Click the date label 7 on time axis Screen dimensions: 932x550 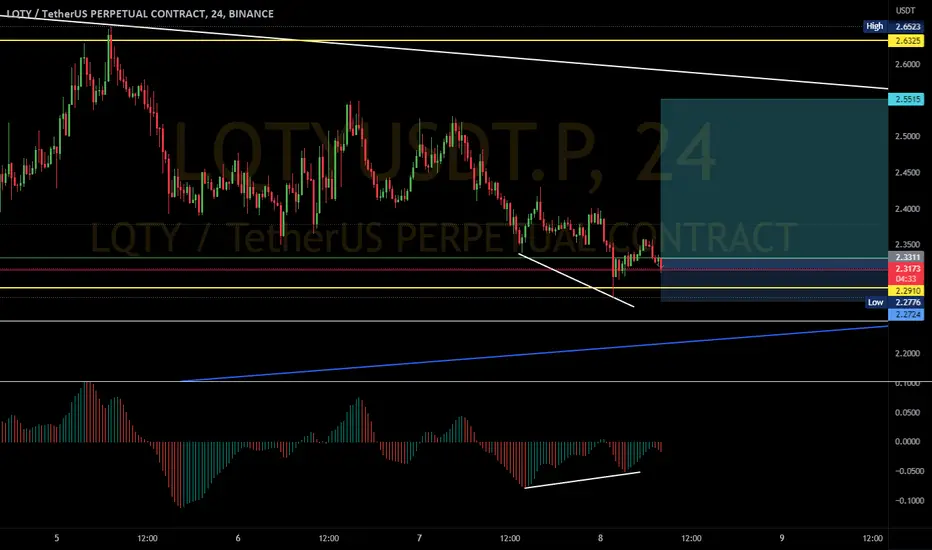pos(419,538)
